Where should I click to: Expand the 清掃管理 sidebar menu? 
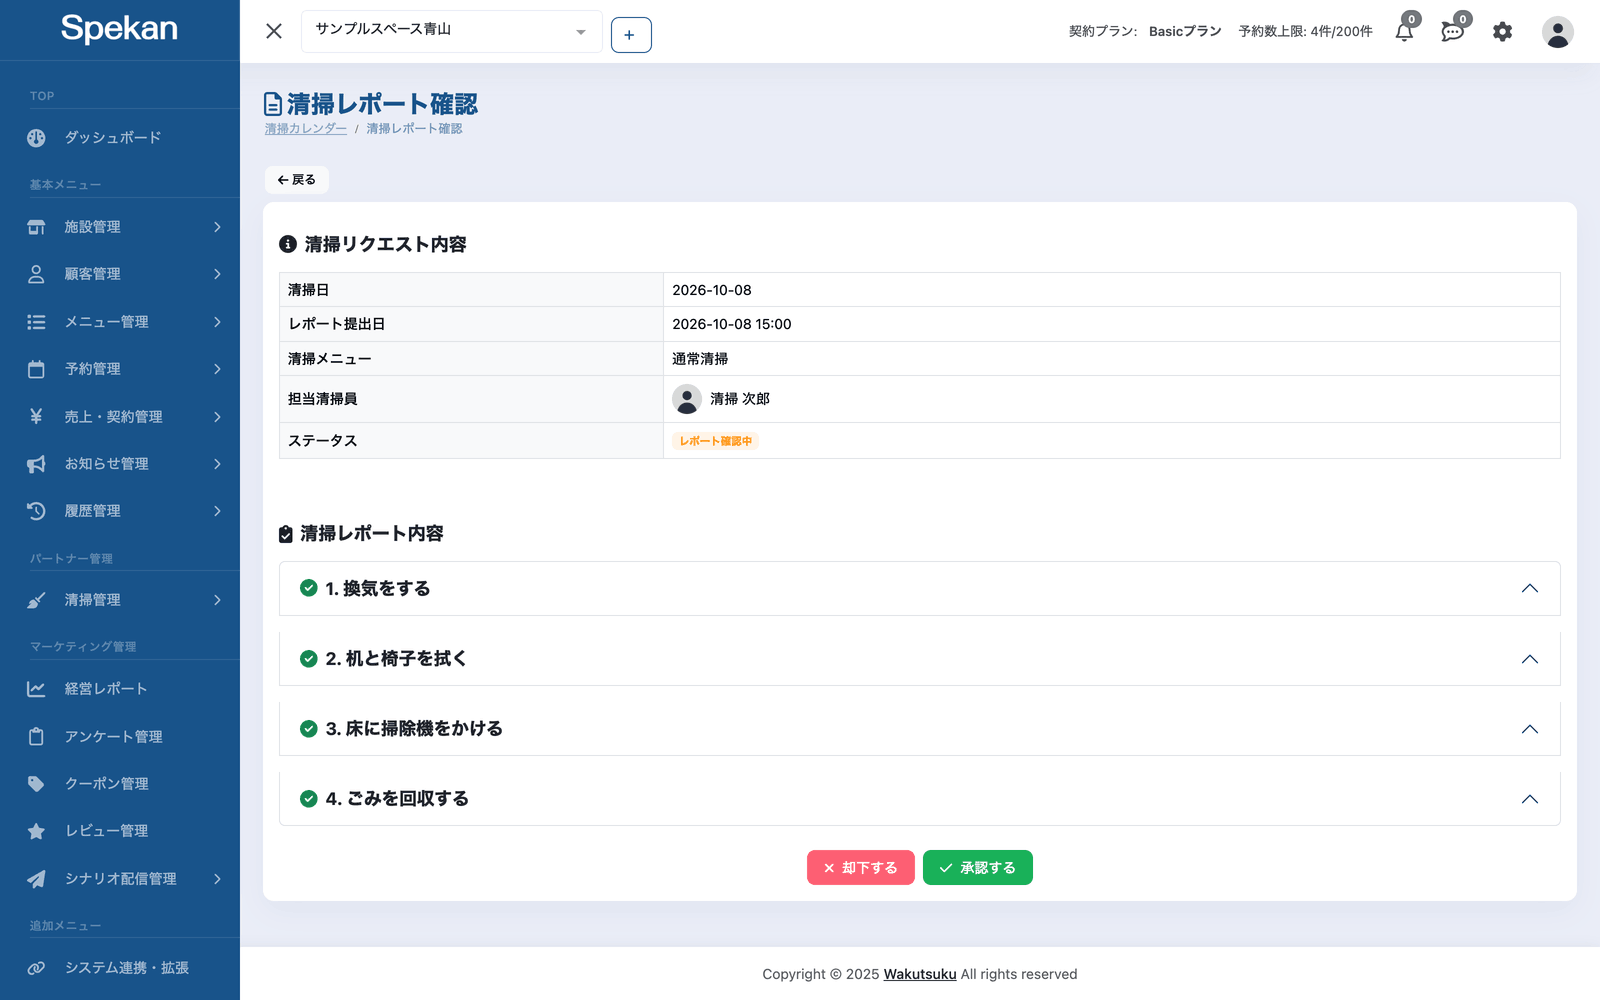(x=120, y=600)
